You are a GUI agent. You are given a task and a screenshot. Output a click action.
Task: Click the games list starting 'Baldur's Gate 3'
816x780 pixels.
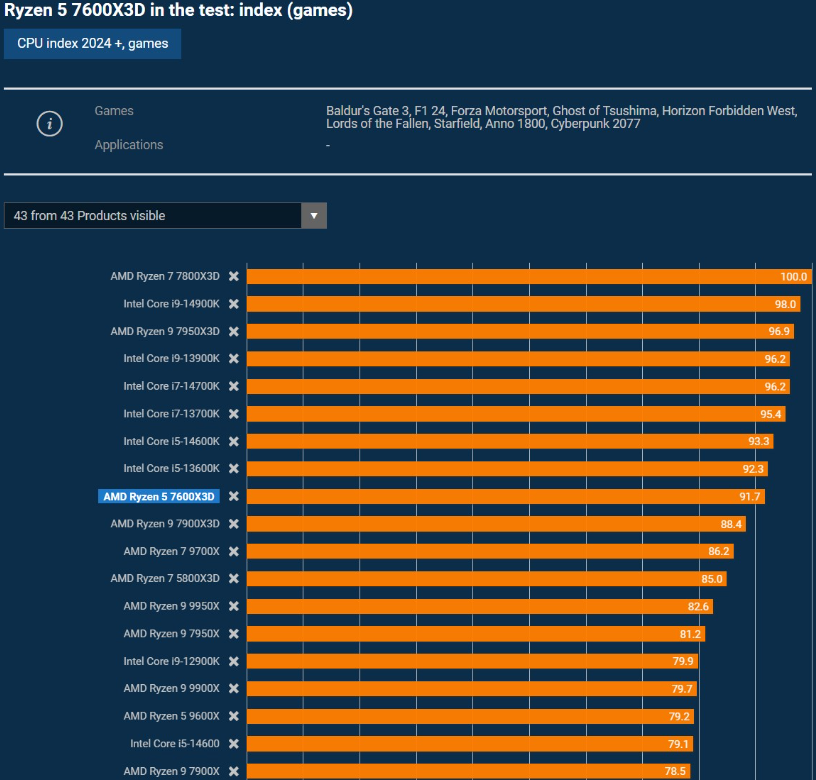click(562, 117)
